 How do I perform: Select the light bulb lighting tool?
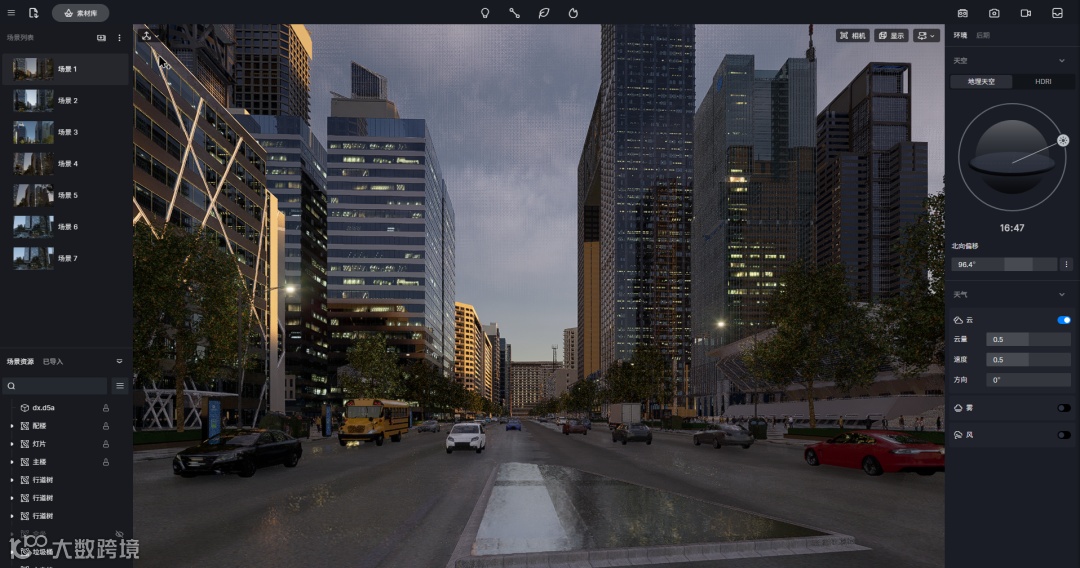point(485,13)
